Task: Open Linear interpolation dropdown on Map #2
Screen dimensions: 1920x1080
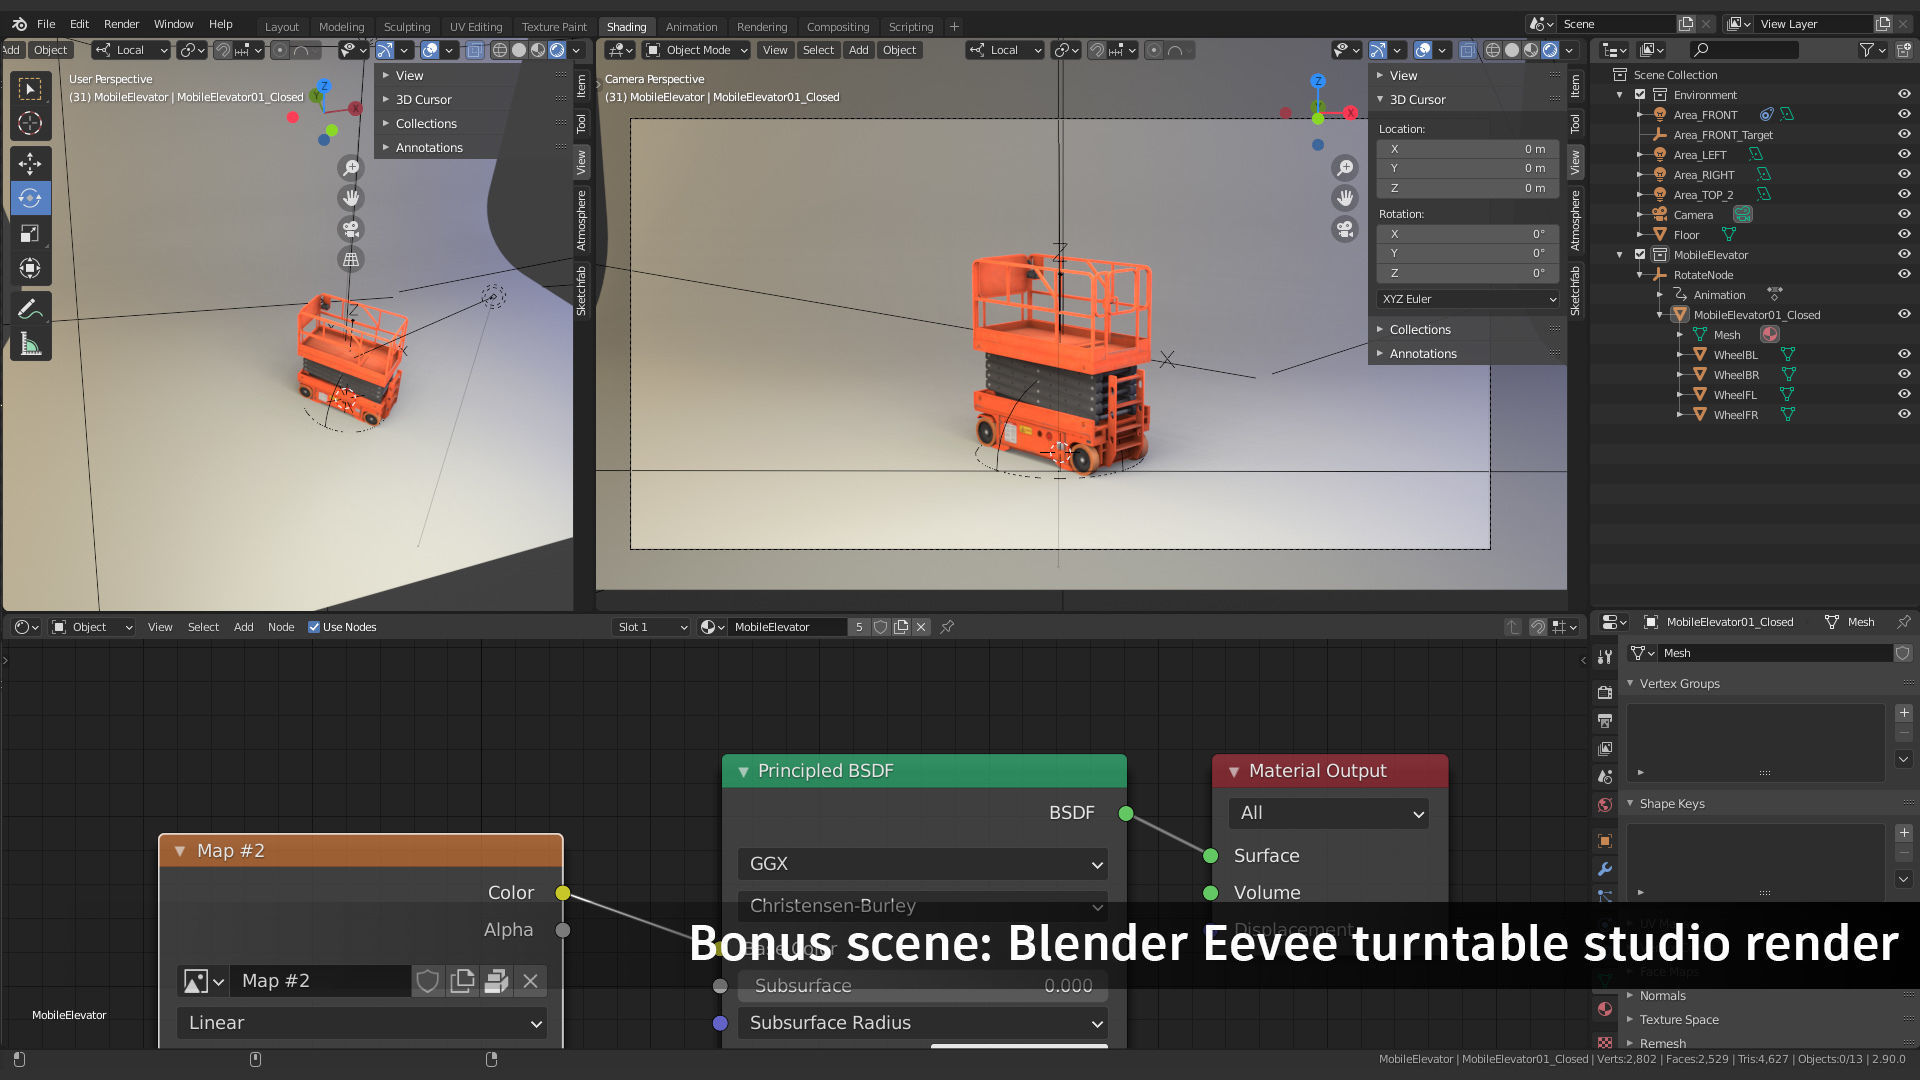Action: pos(361,1023)
